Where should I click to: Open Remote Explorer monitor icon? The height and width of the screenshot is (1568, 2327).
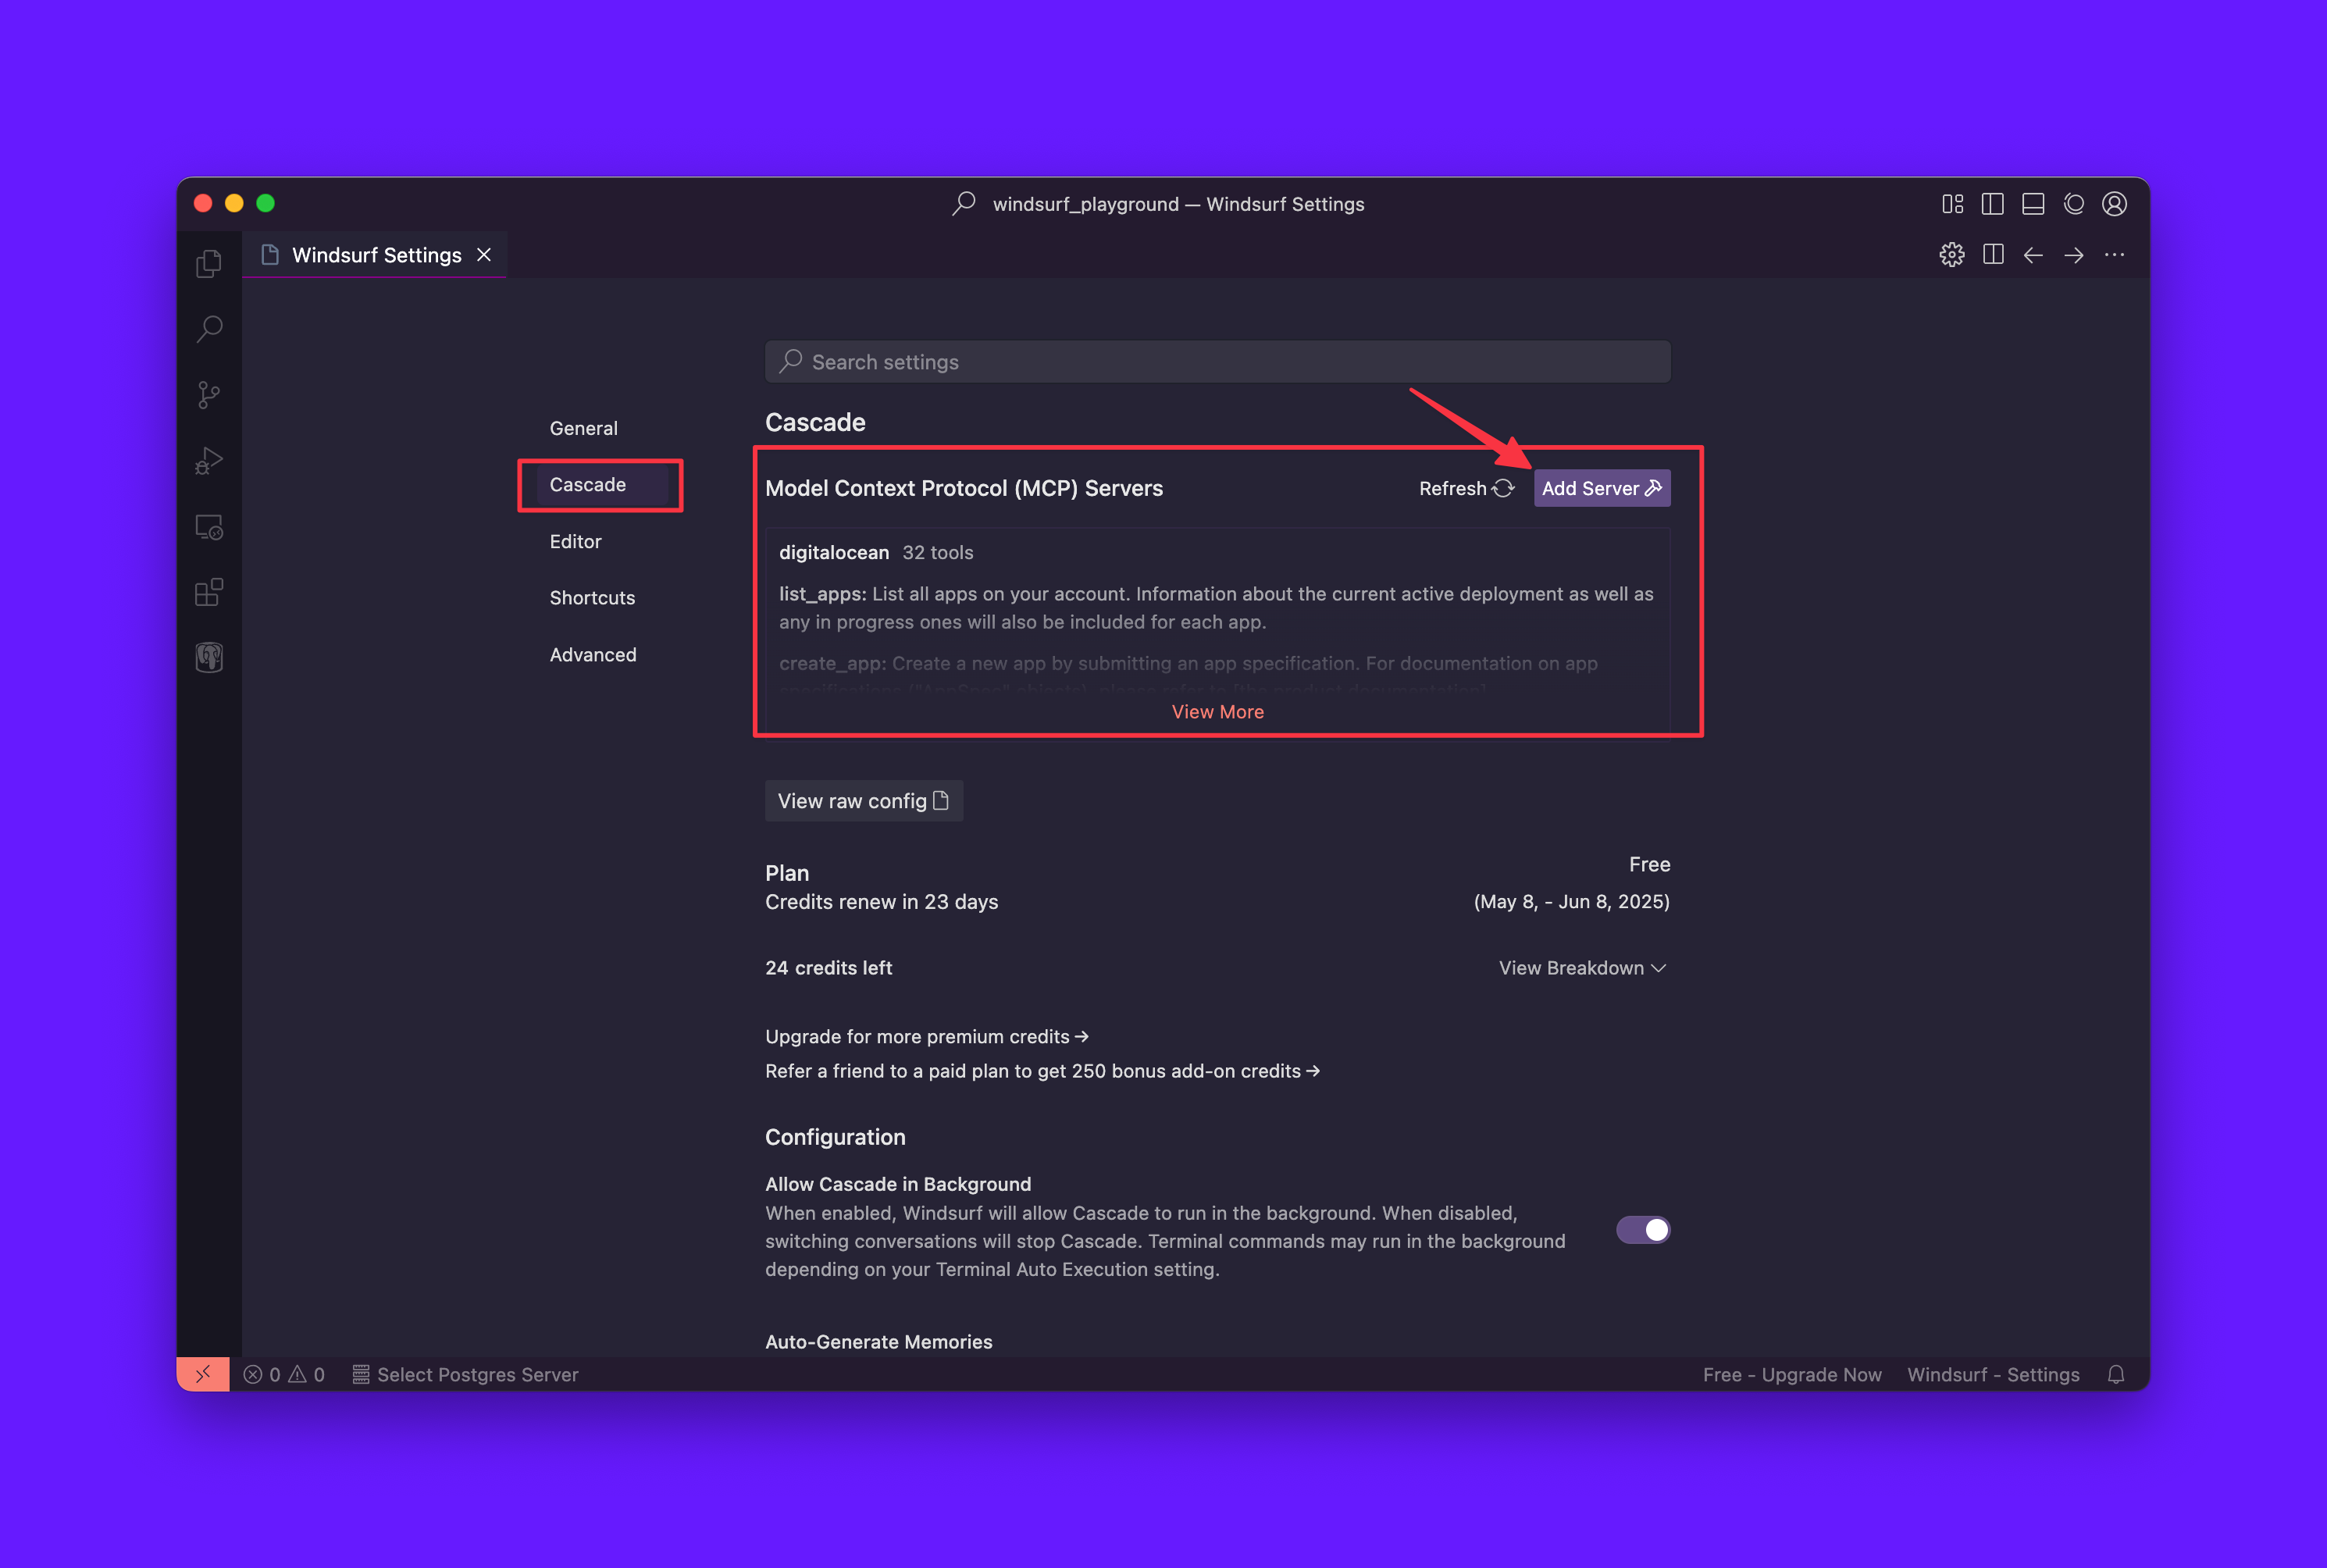coord(209,527)
